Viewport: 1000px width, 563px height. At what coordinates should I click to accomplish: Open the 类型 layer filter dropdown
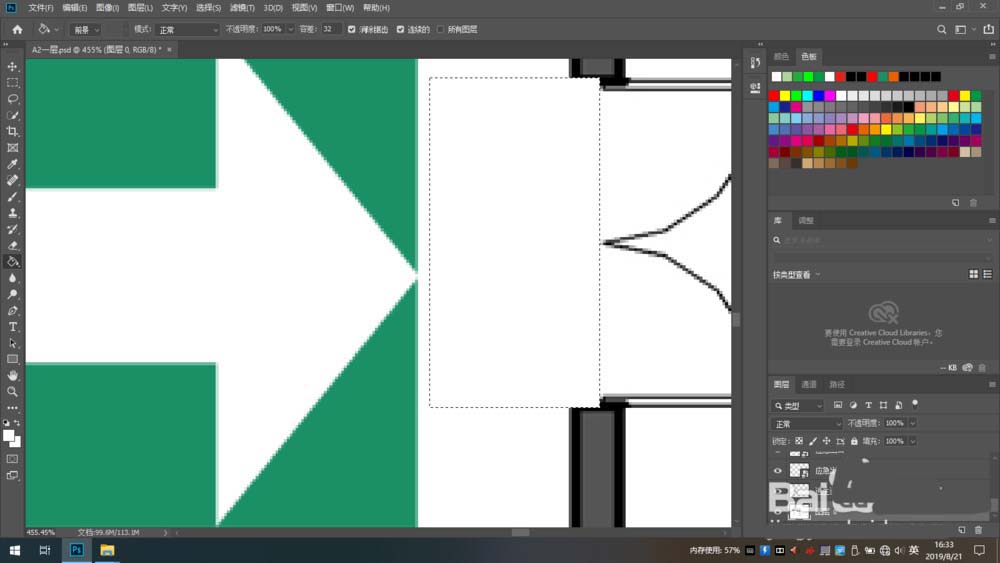[x=799, y=406]
